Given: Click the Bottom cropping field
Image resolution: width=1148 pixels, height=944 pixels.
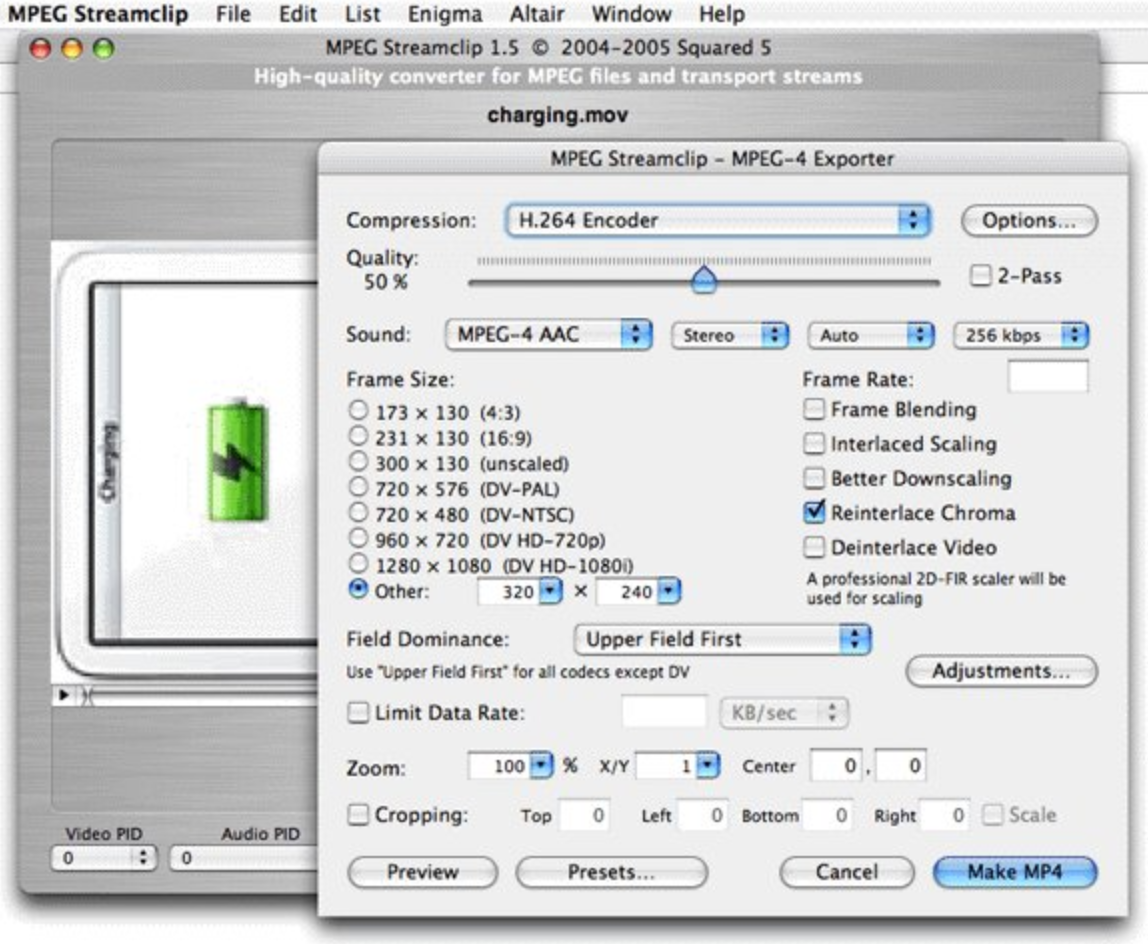Looking at the screenshot, I should click(827, 815).
